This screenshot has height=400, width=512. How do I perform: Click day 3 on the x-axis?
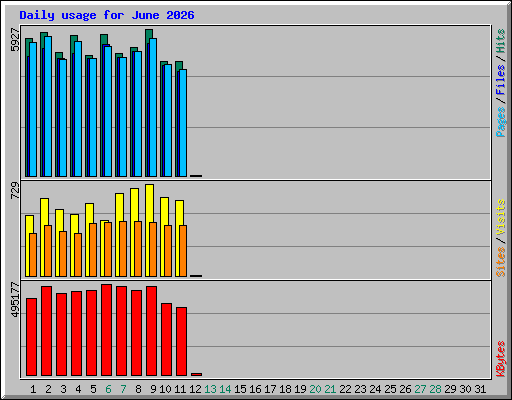(x=63, y=389)
